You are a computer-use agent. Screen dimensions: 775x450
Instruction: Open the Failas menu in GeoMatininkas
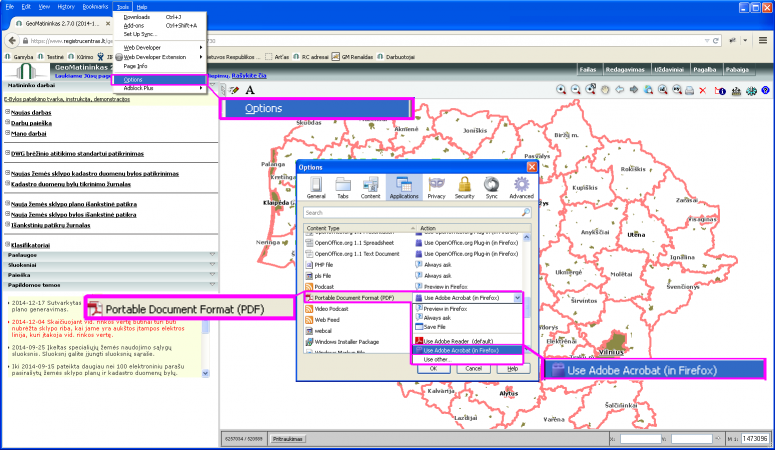pos(588,70)
